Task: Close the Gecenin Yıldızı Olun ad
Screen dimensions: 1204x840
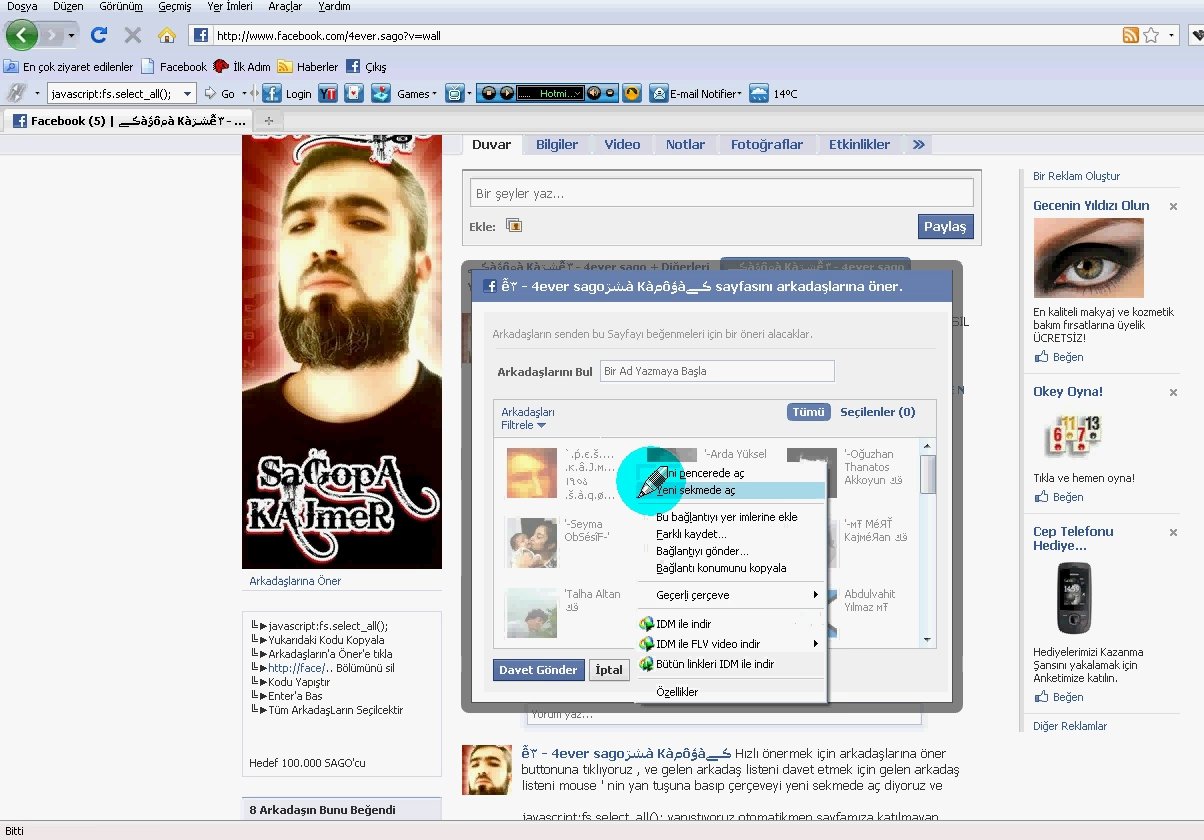Action: tap(1173, 206)
